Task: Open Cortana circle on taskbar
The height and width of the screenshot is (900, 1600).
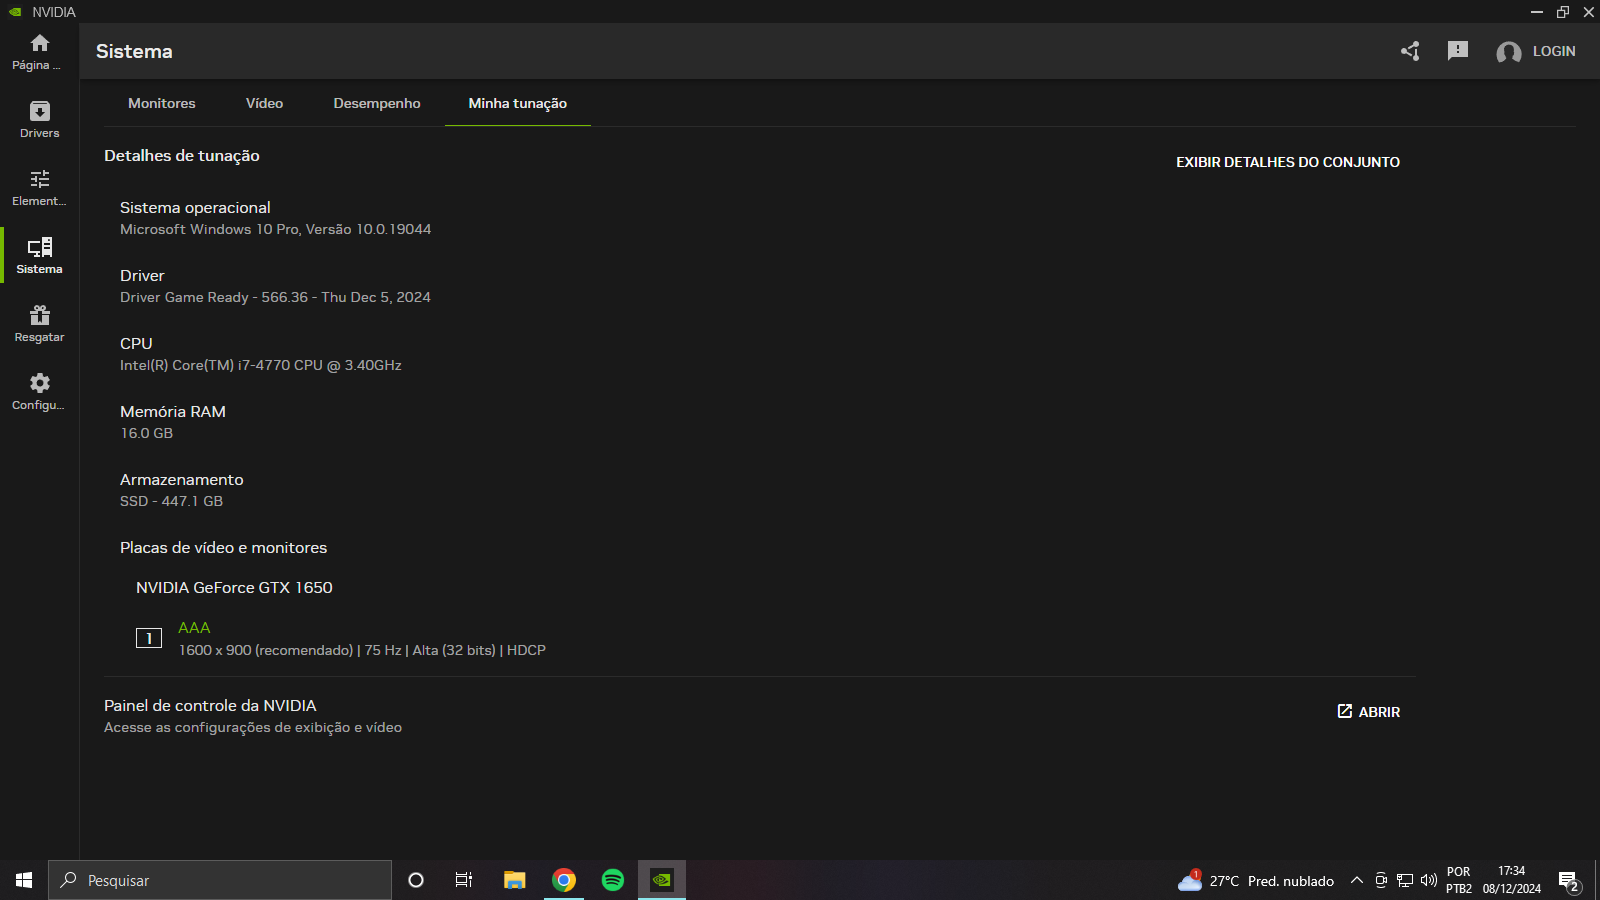Action: pyautogui.click(x=416, y=880)
